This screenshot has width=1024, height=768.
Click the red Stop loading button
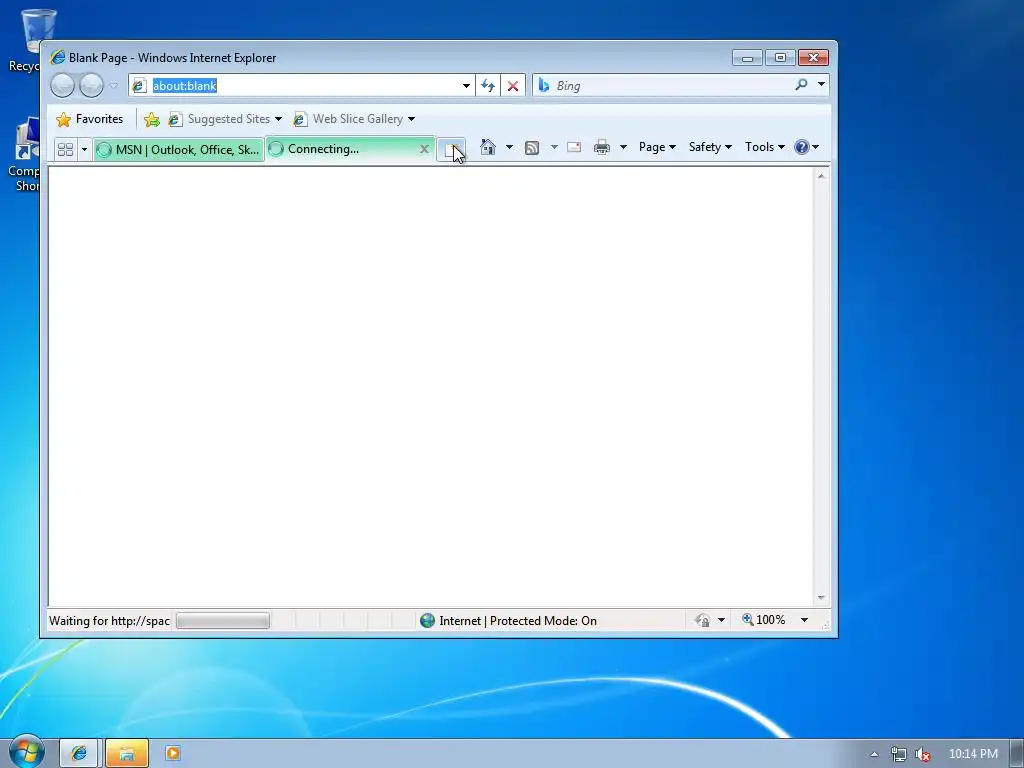[513, 86]
